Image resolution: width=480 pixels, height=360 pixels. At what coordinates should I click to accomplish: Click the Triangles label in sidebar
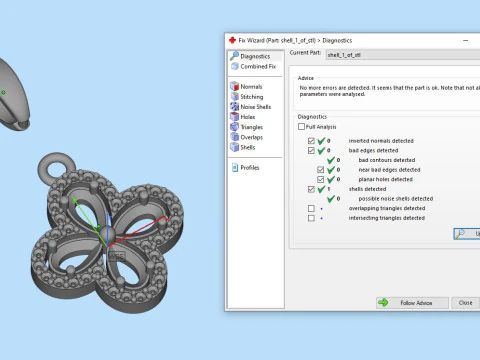(252, 127)
